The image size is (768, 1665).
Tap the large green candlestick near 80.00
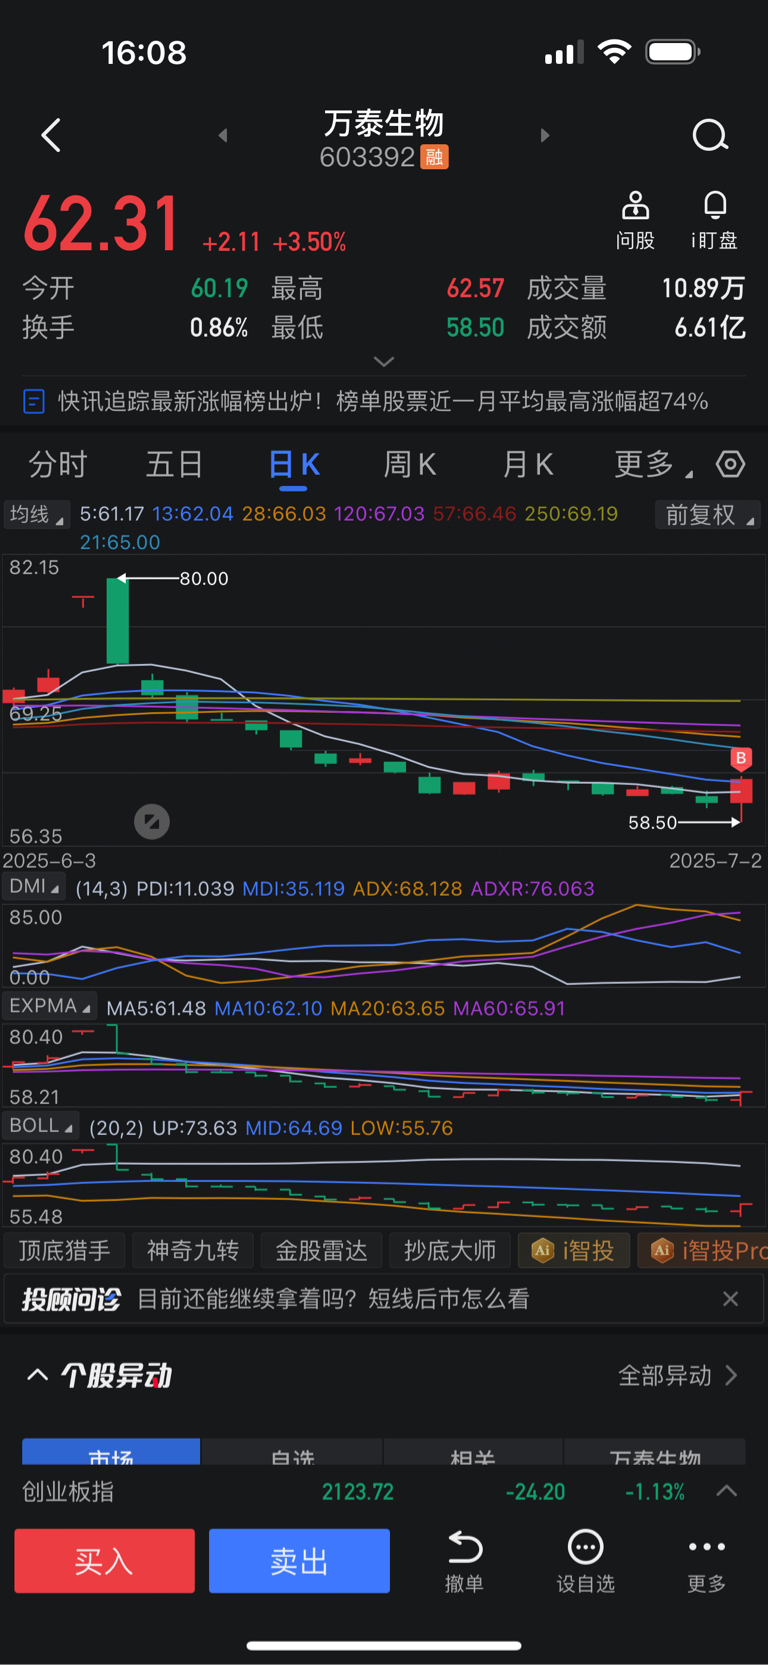point(118,620)
